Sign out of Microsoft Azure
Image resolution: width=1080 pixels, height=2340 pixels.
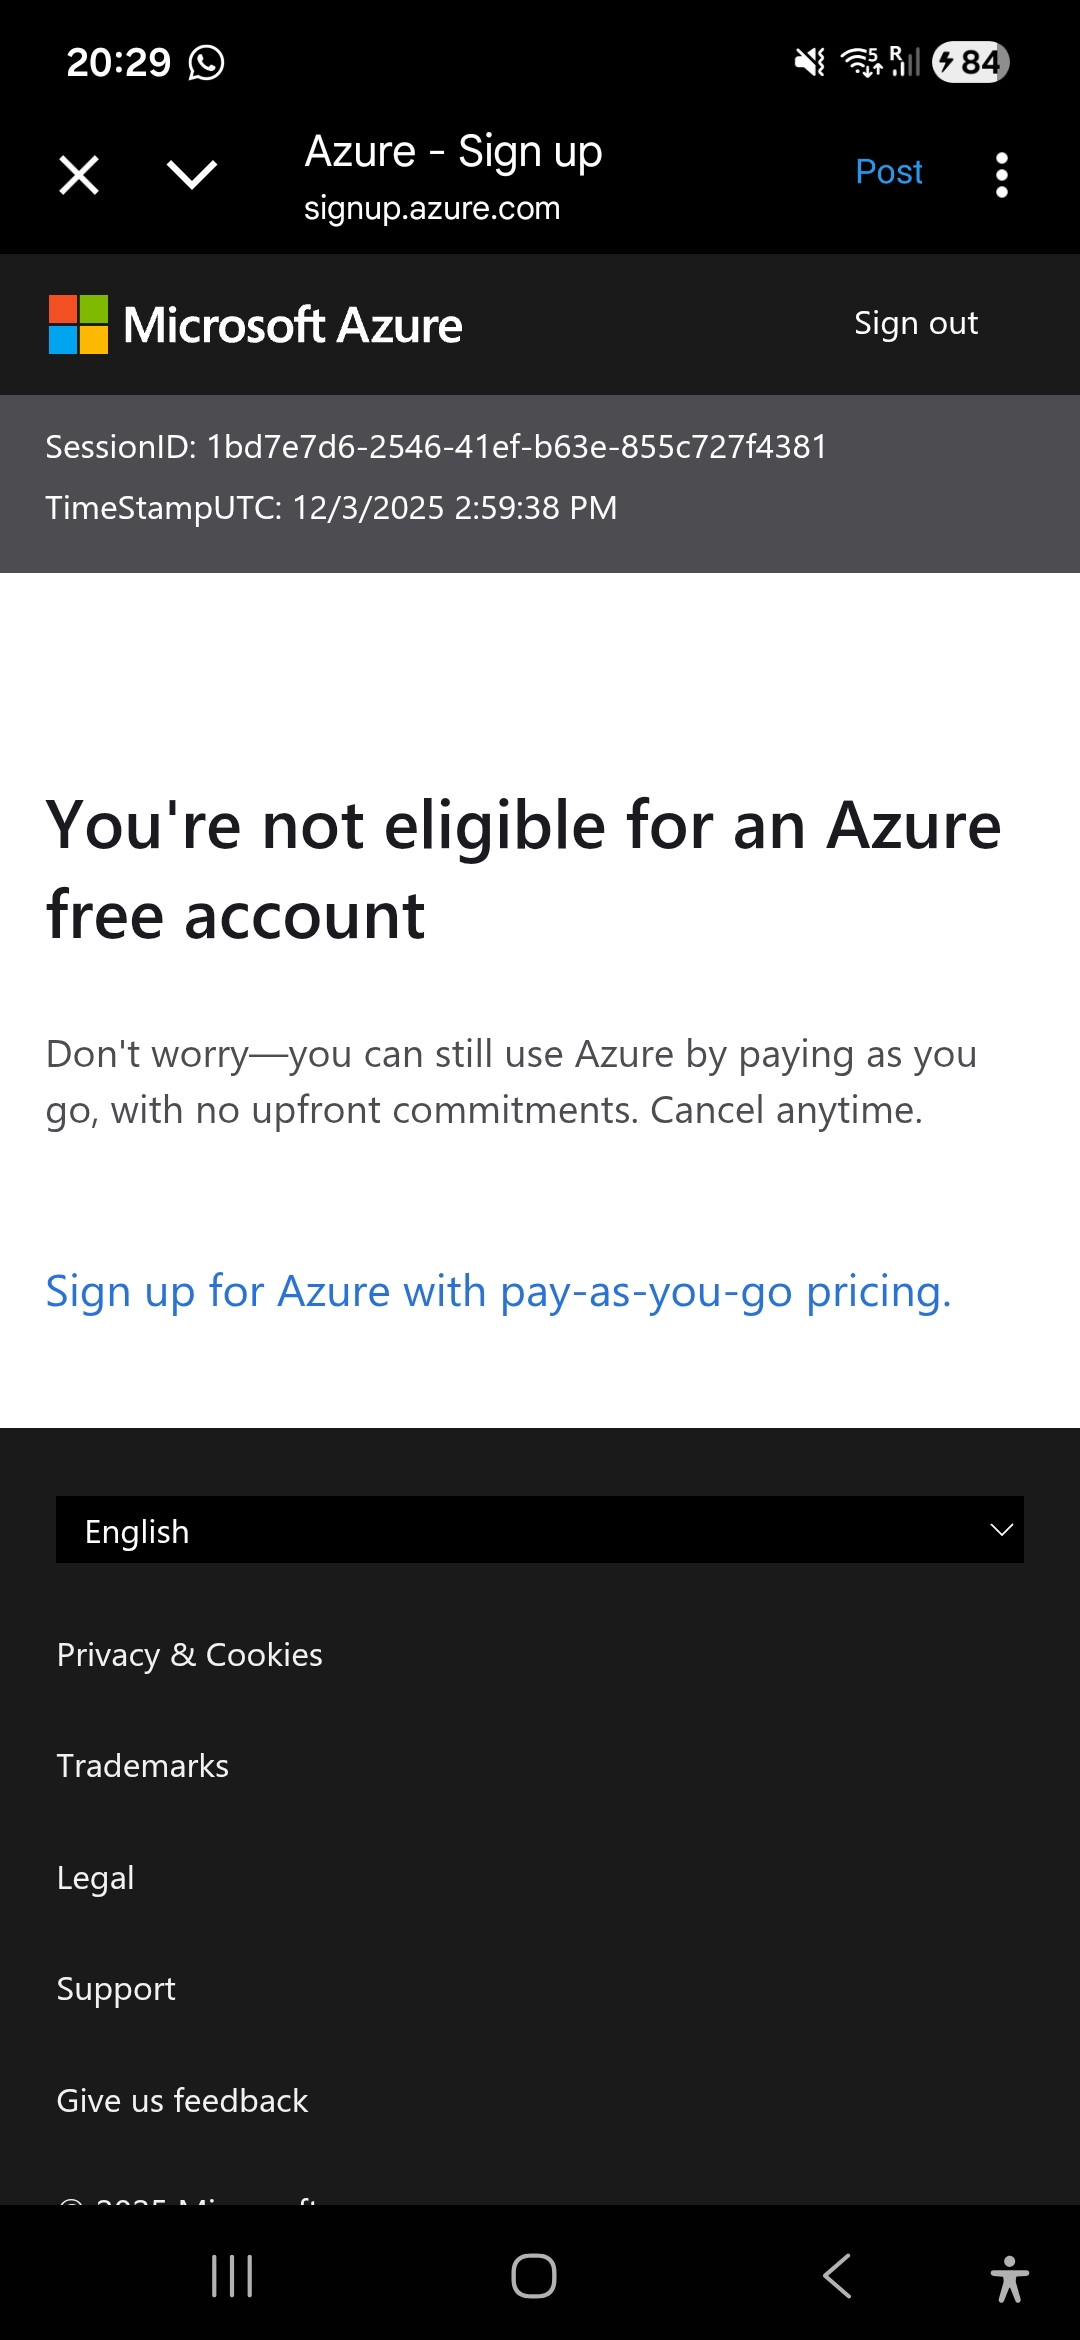(x=915, y=322)
